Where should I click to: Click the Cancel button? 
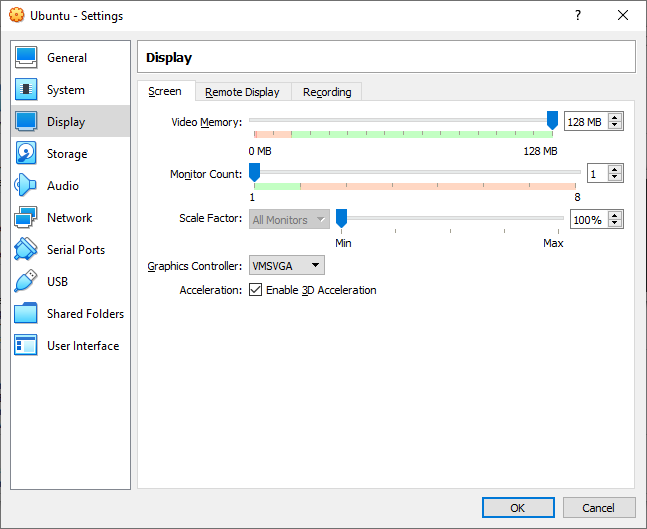click(599, 508)
